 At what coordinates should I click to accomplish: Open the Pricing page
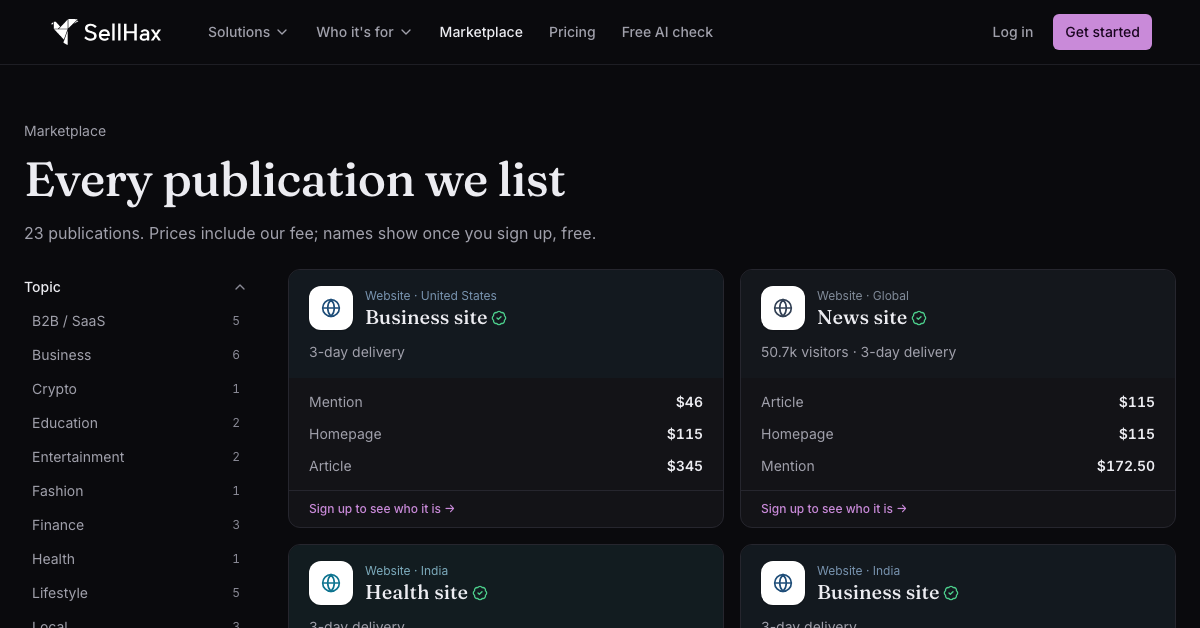tap(572, 32)
